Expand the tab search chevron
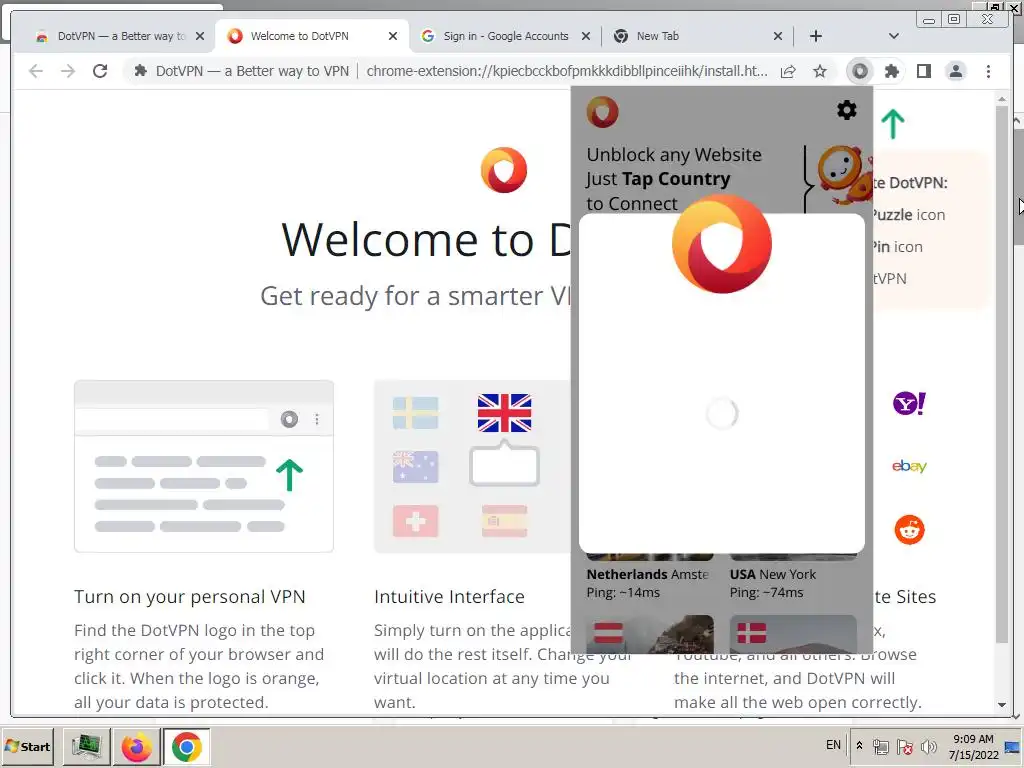1024x768 pixels. (893, 36)
